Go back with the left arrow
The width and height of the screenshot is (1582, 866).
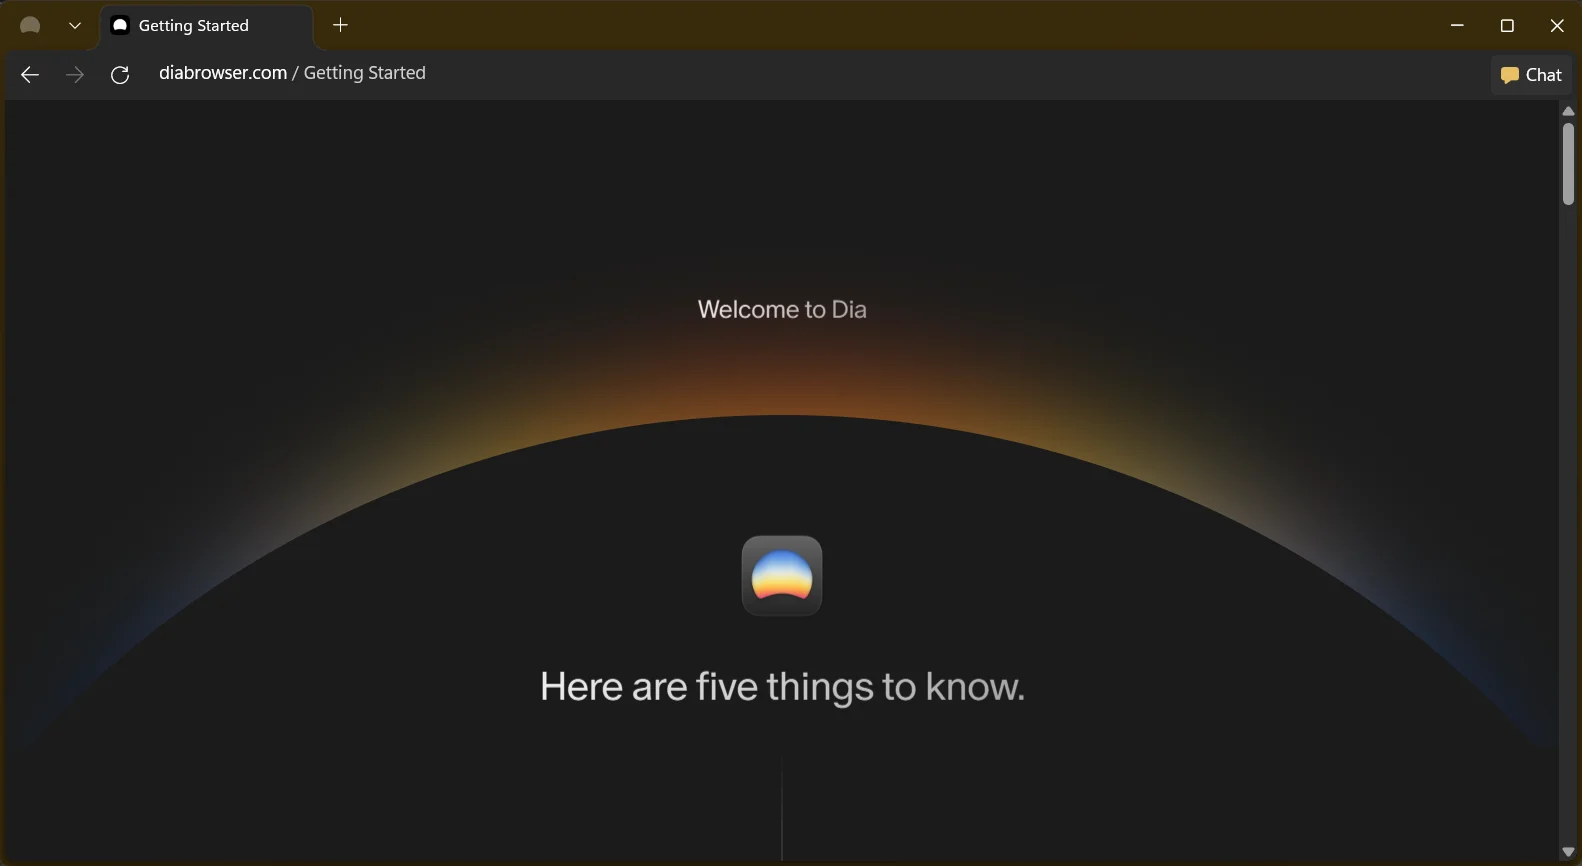[30, 75]
